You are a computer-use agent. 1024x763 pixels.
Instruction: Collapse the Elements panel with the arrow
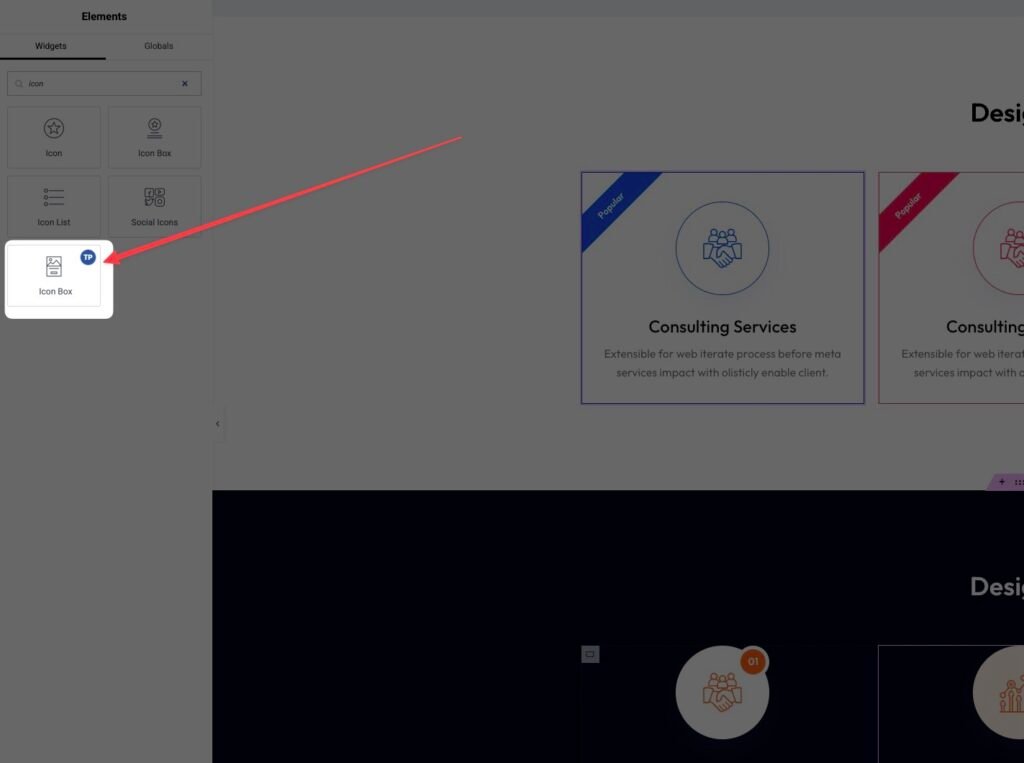pyautogui.click(x=218, y=424)
